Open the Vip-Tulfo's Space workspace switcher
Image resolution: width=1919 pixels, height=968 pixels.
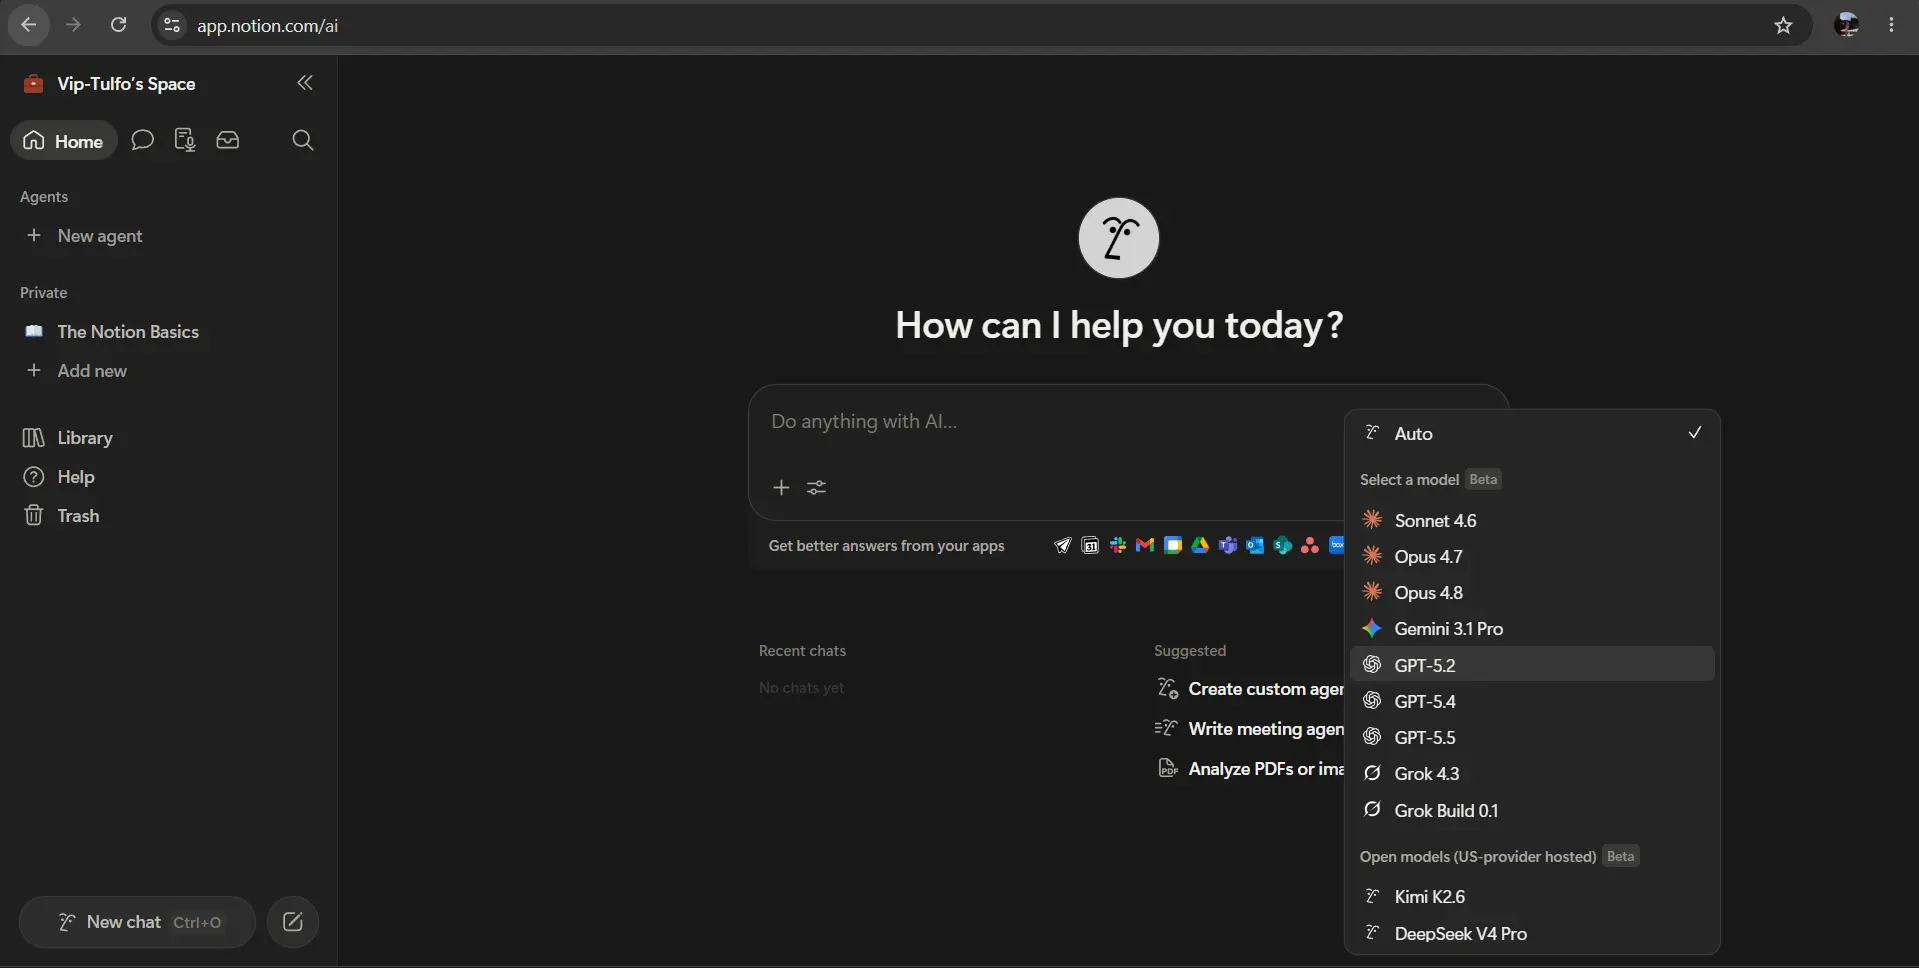click(126, 84)
